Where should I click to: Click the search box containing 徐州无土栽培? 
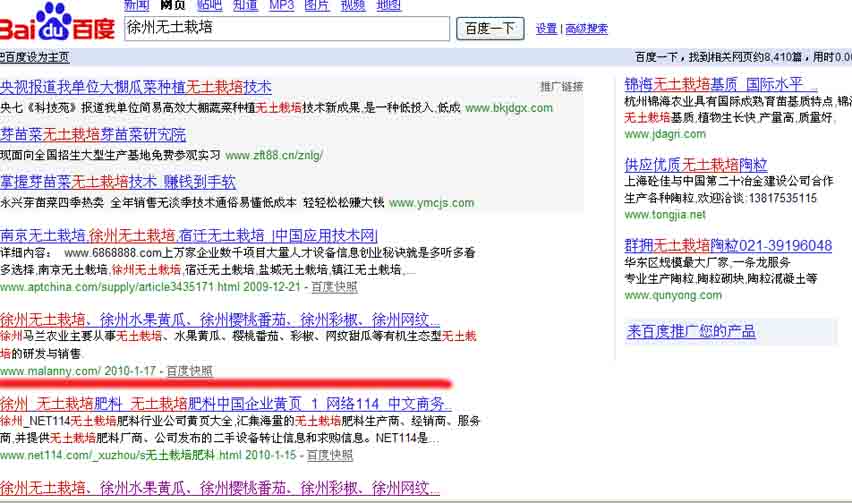pos(287,28)
